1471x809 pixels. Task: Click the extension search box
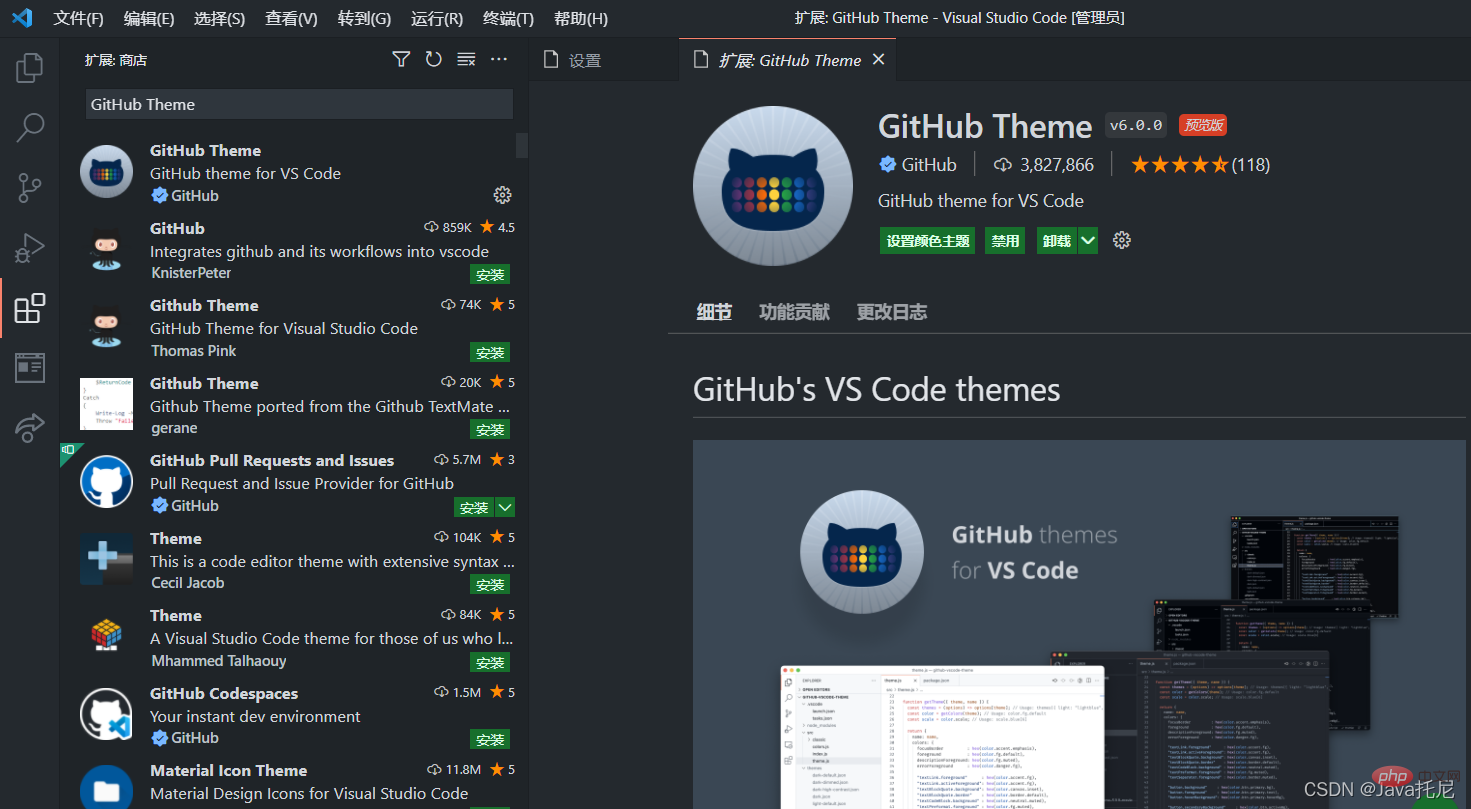299,104
